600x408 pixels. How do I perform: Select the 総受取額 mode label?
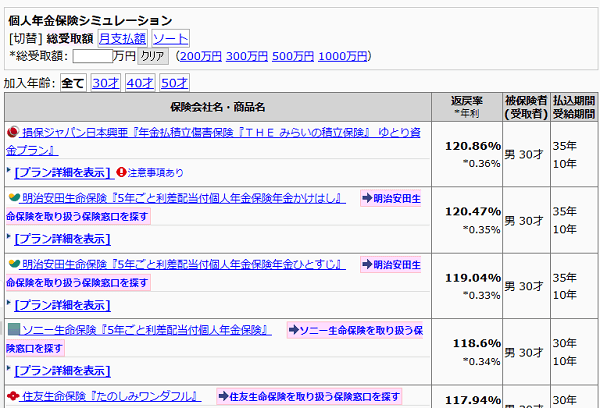point(70,38)
